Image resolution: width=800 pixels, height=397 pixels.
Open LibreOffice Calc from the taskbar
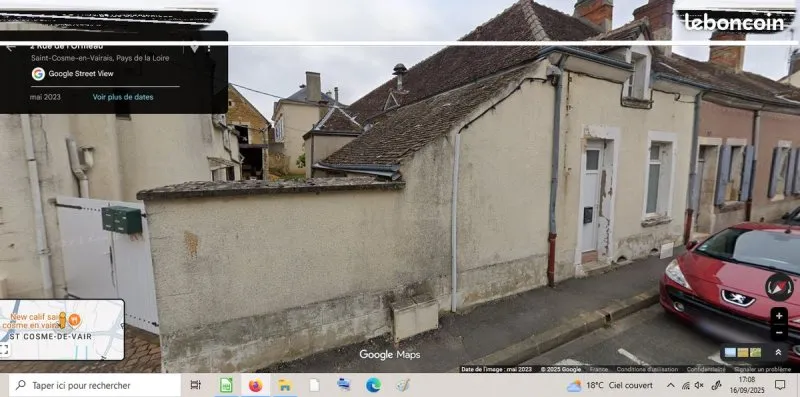tap(226, 385)
